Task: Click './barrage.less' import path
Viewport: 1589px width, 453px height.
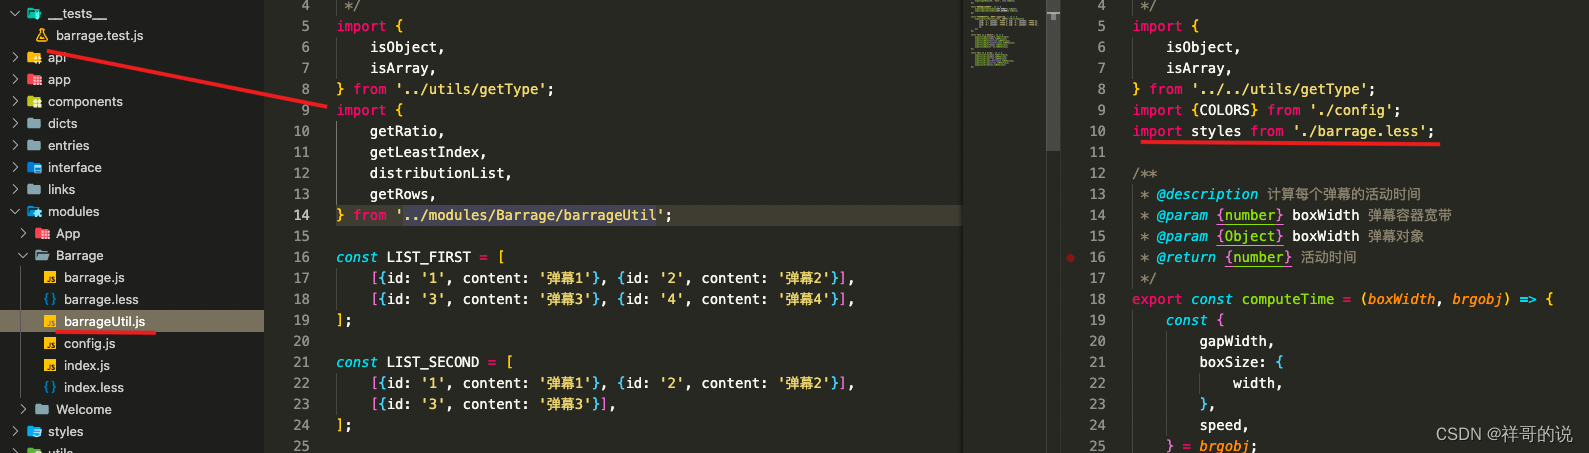Action: pos(1359,131)
